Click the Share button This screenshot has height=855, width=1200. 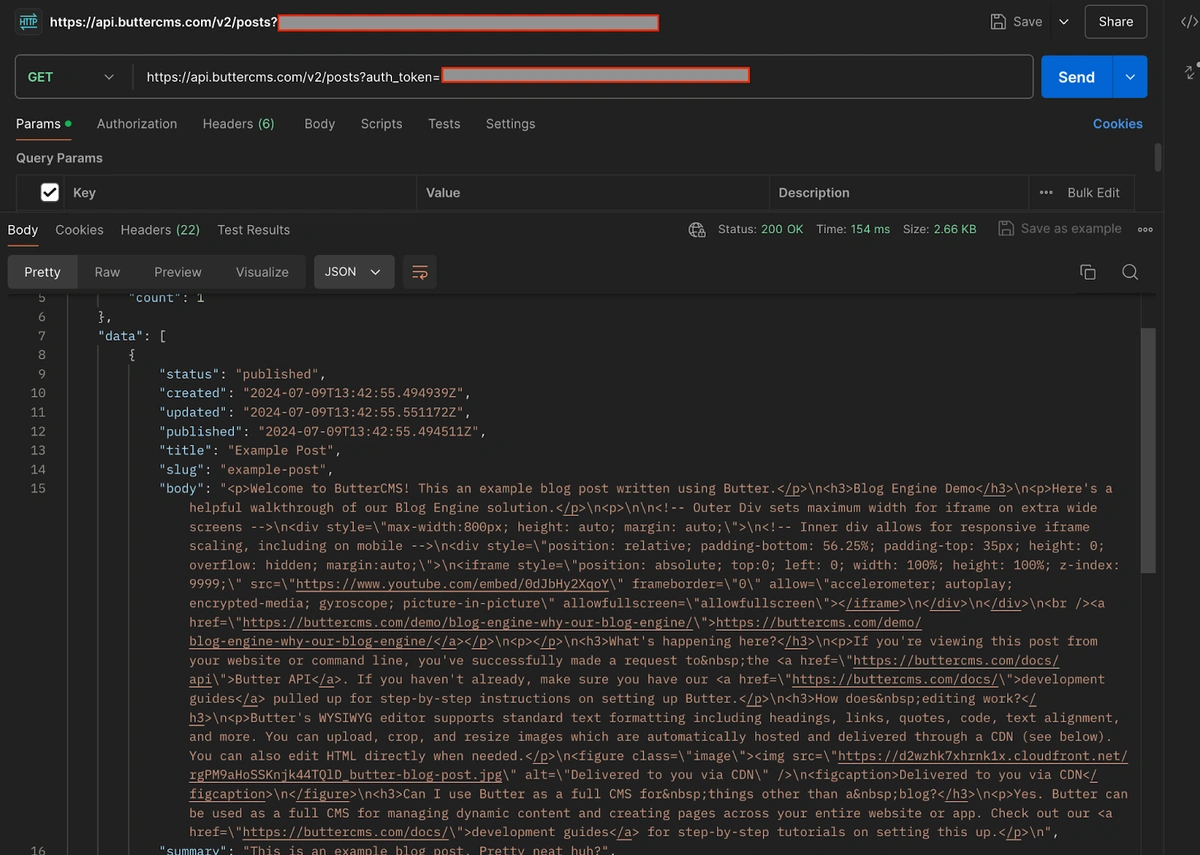[x=1116, y=21]
